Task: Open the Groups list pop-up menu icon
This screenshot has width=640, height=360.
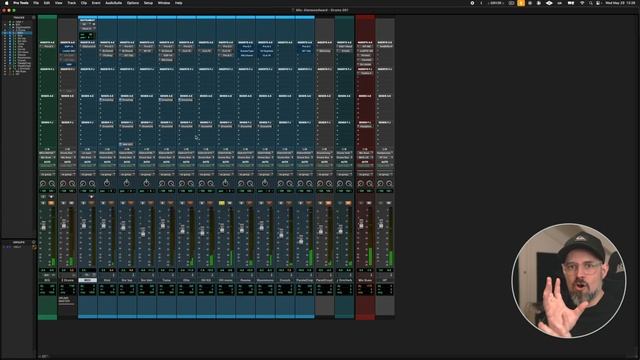Action: [33, 242]
